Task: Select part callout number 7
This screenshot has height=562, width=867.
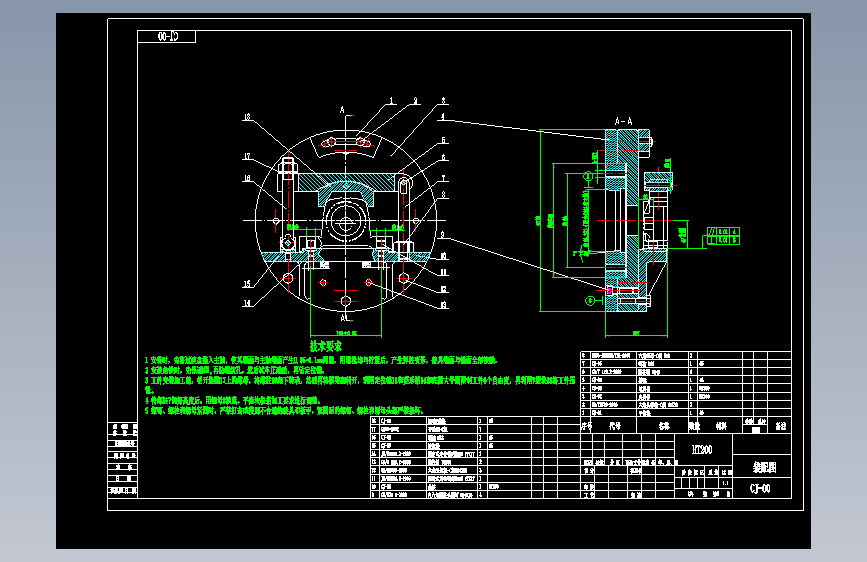Action: pos(443,179)
